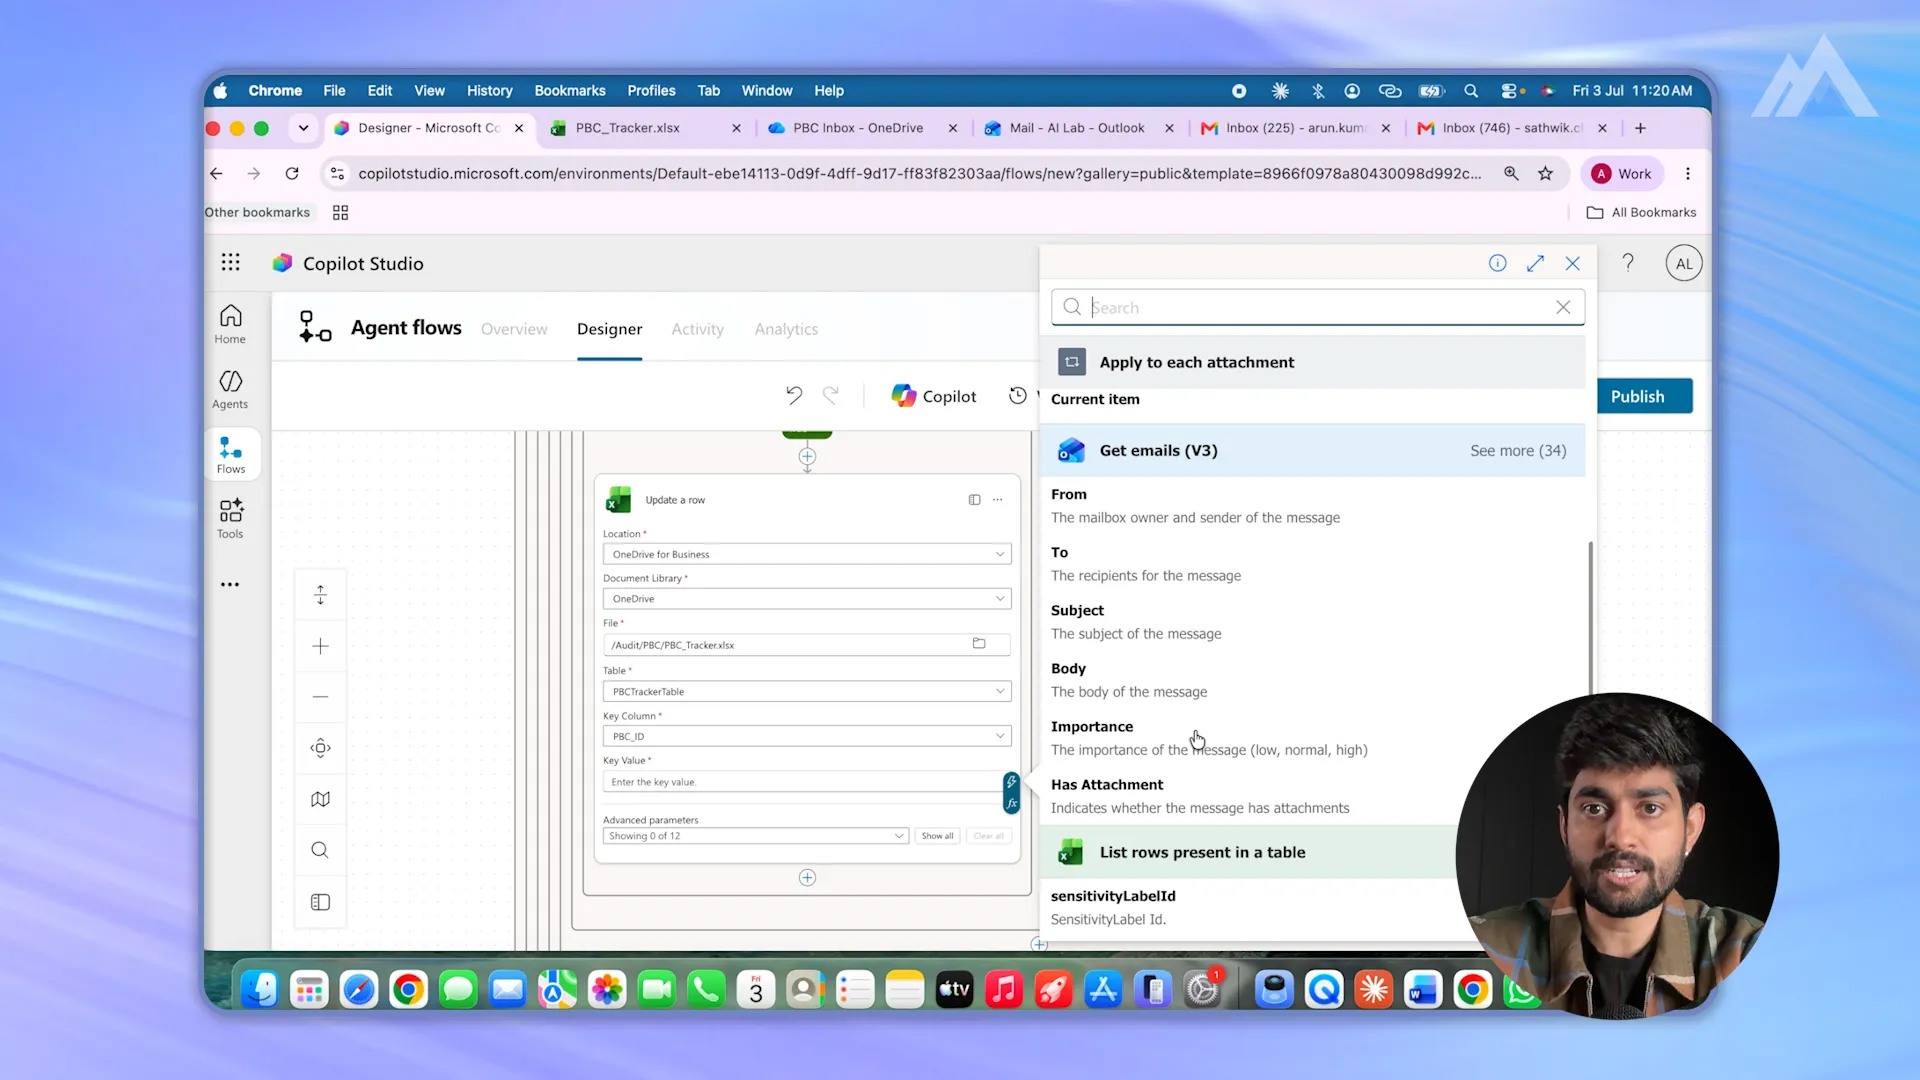Open the sidebar more options ellipsis
This screenshot has height=1080, width=1920.
pyautogui.click(x=230, y=584)
